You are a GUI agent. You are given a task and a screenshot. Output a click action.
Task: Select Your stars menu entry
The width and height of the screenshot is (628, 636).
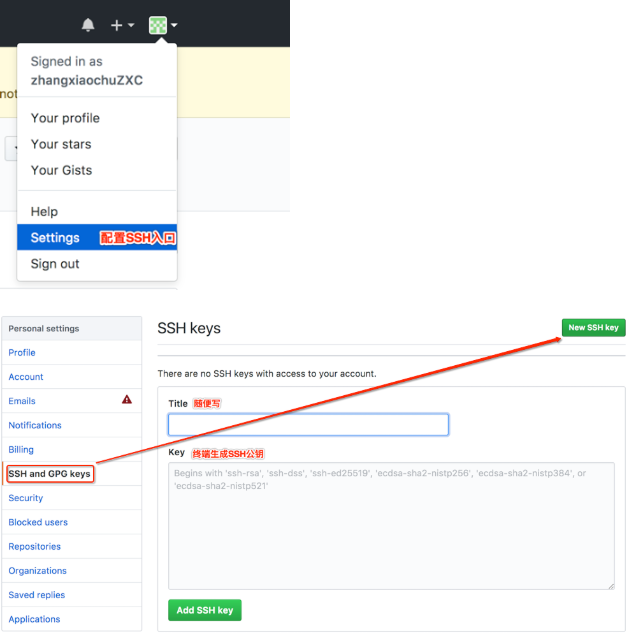click(61, 144)
